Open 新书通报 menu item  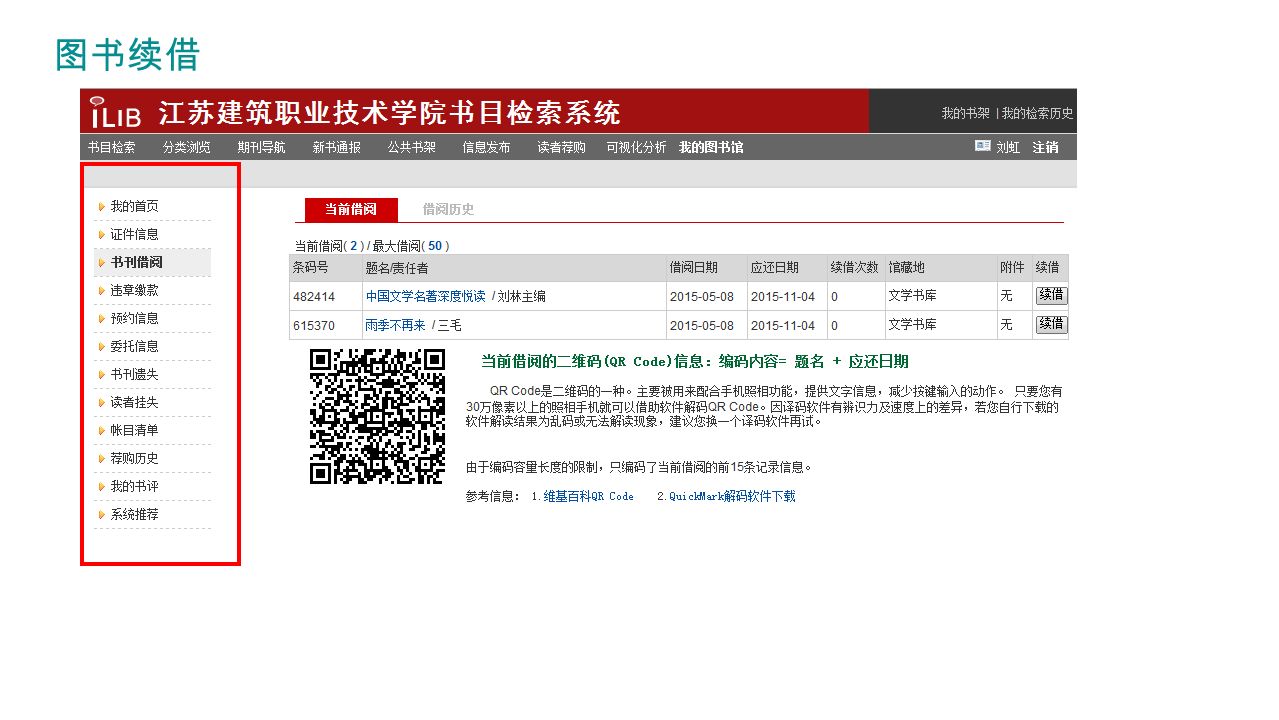click(x=336, y=147)
